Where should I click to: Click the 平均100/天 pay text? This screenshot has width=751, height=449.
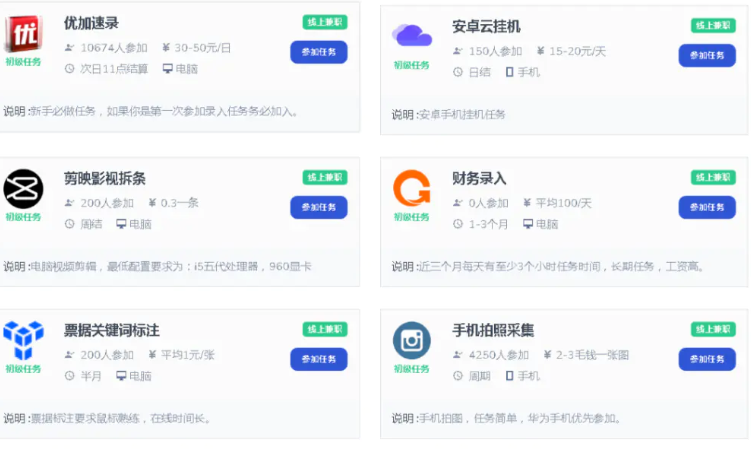564,203
